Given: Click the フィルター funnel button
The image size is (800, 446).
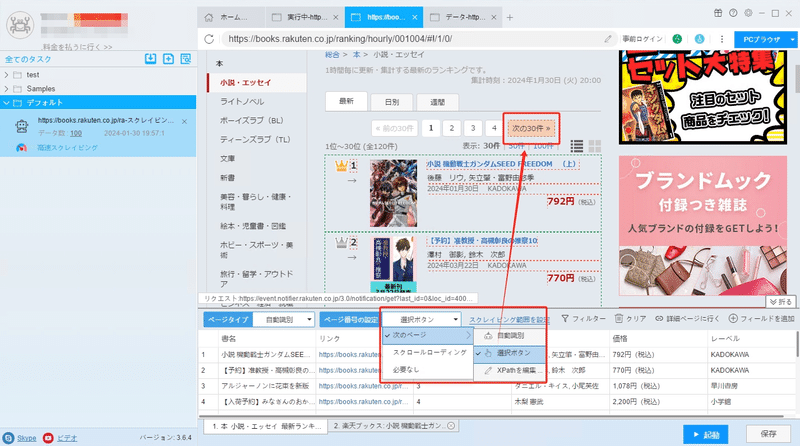Looking at the screenshot, I should (583, 318).
